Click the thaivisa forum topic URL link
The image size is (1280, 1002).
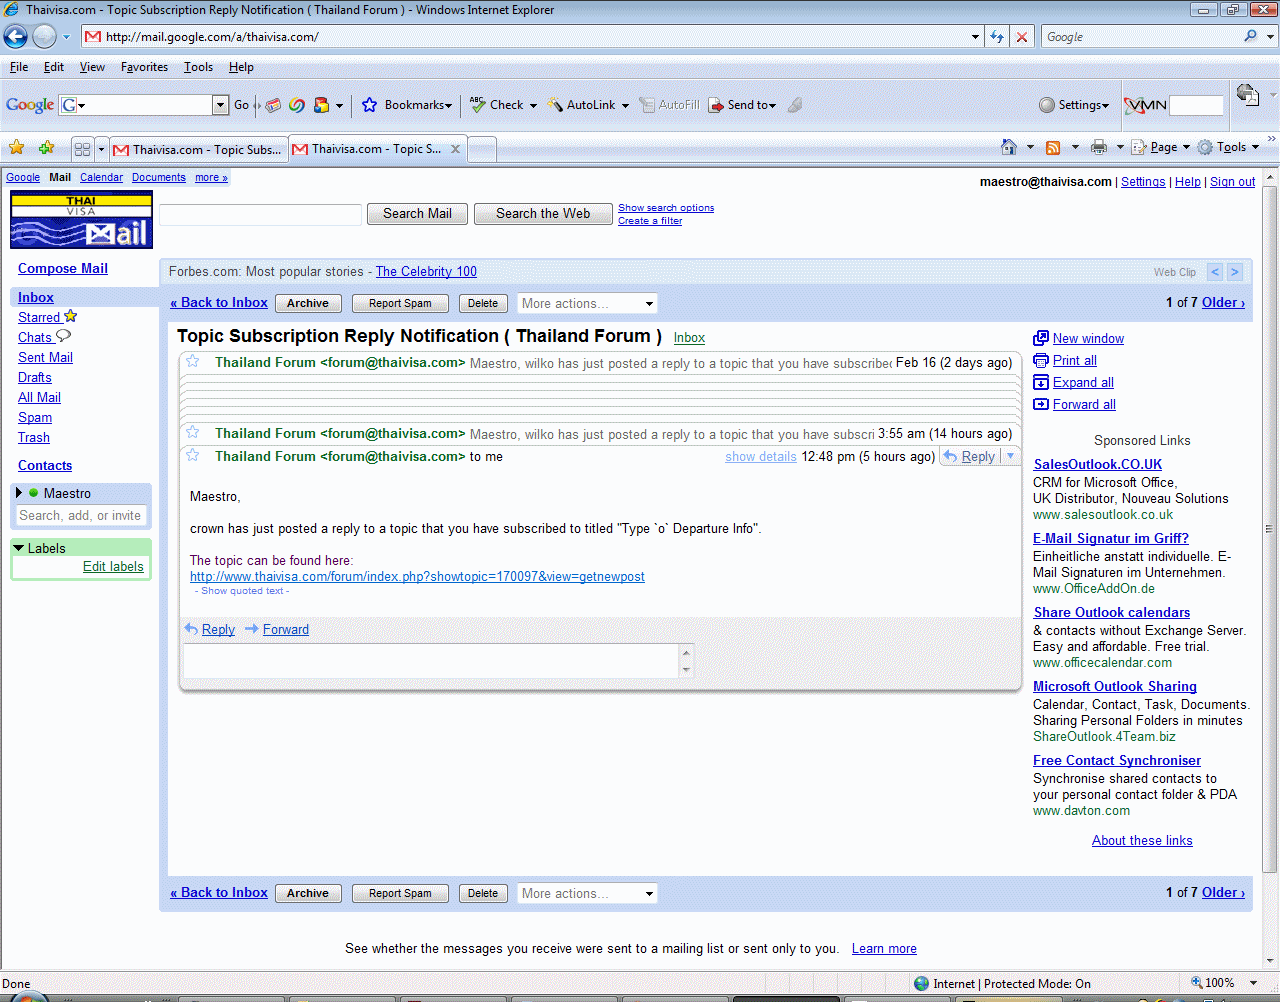(417, 576)
